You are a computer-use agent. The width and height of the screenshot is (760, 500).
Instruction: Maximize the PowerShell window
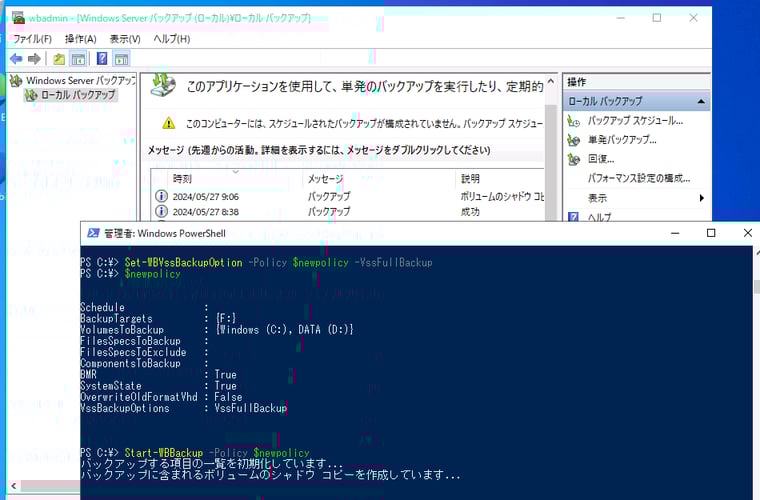tap(711, 233)
